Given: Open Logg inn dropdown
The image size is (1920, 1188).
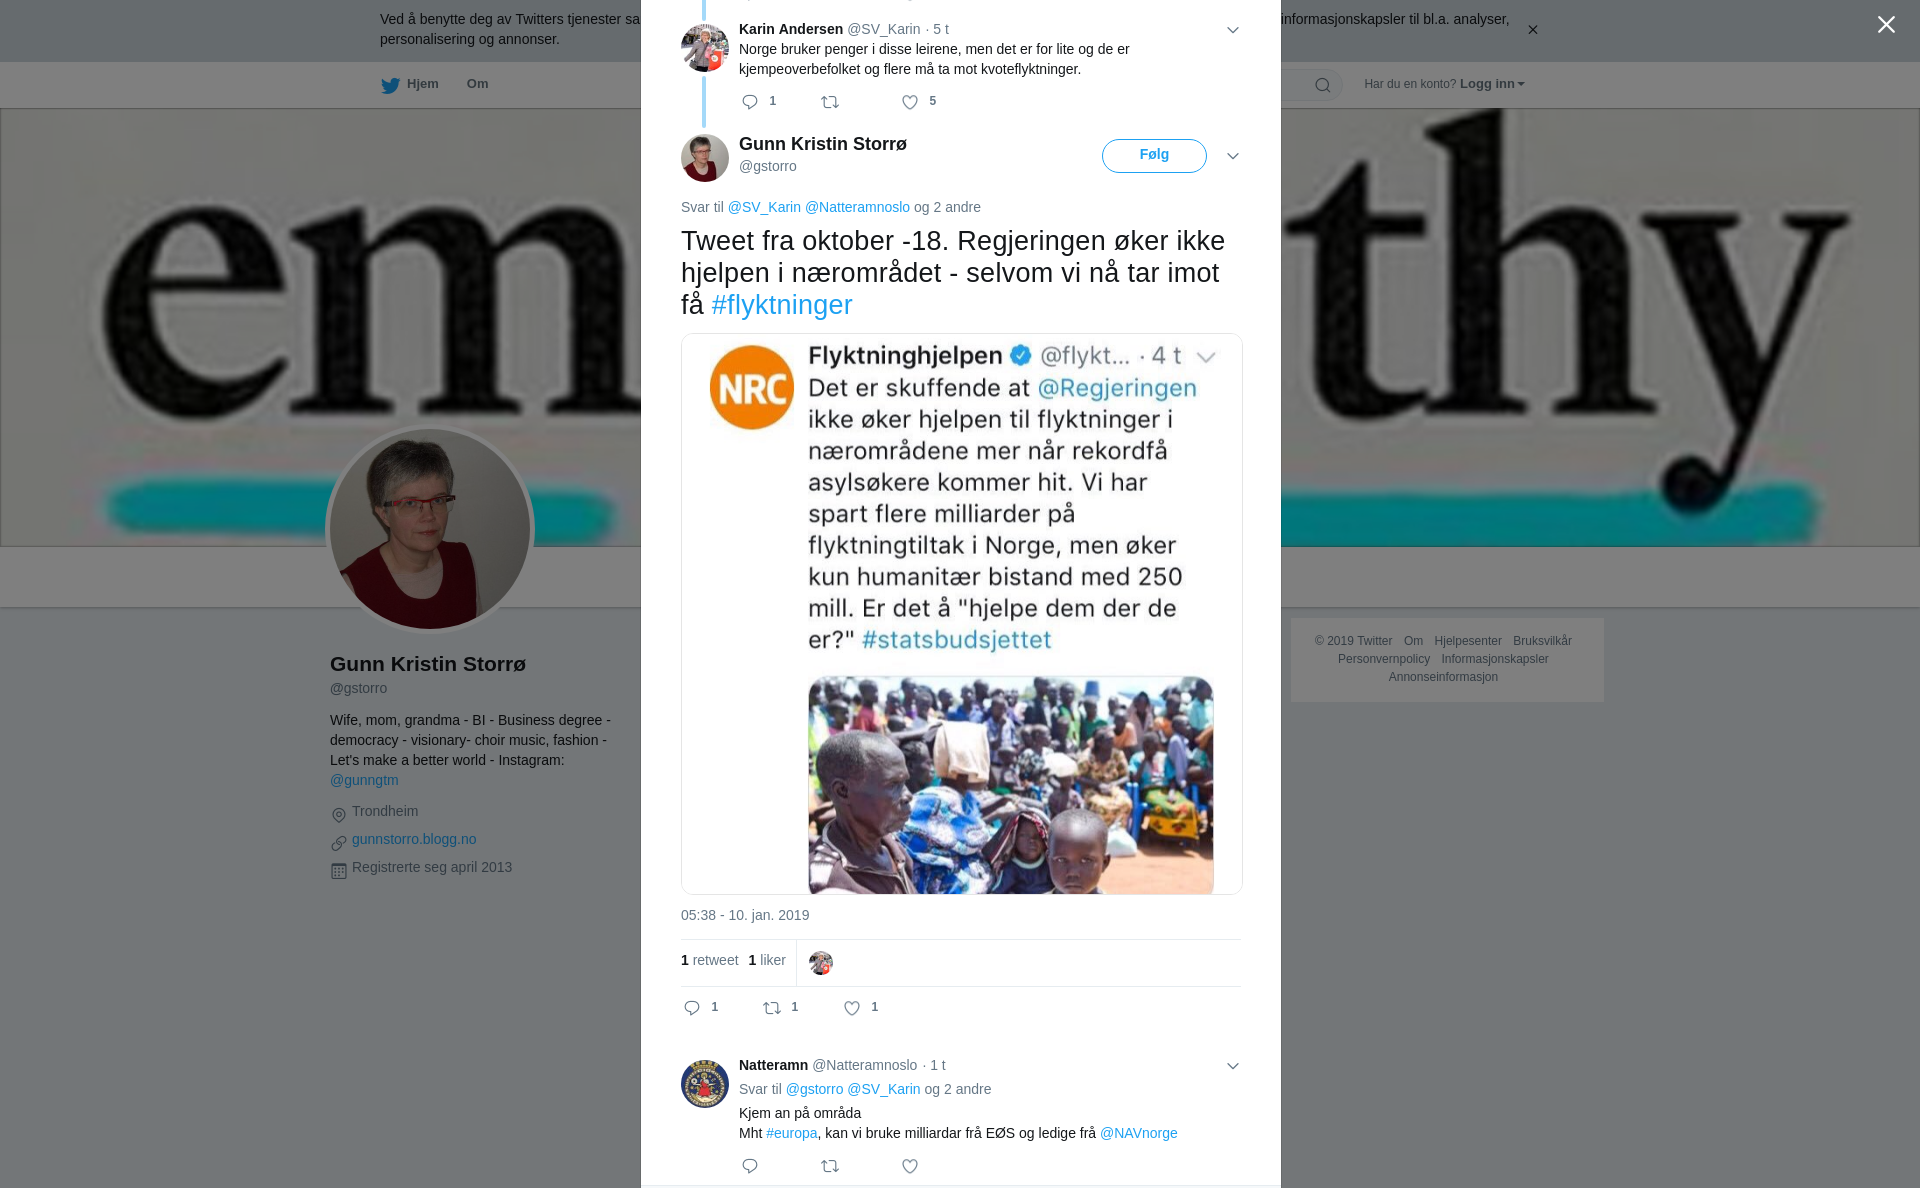Looking at the screenshot, I should click(1492, 84).
